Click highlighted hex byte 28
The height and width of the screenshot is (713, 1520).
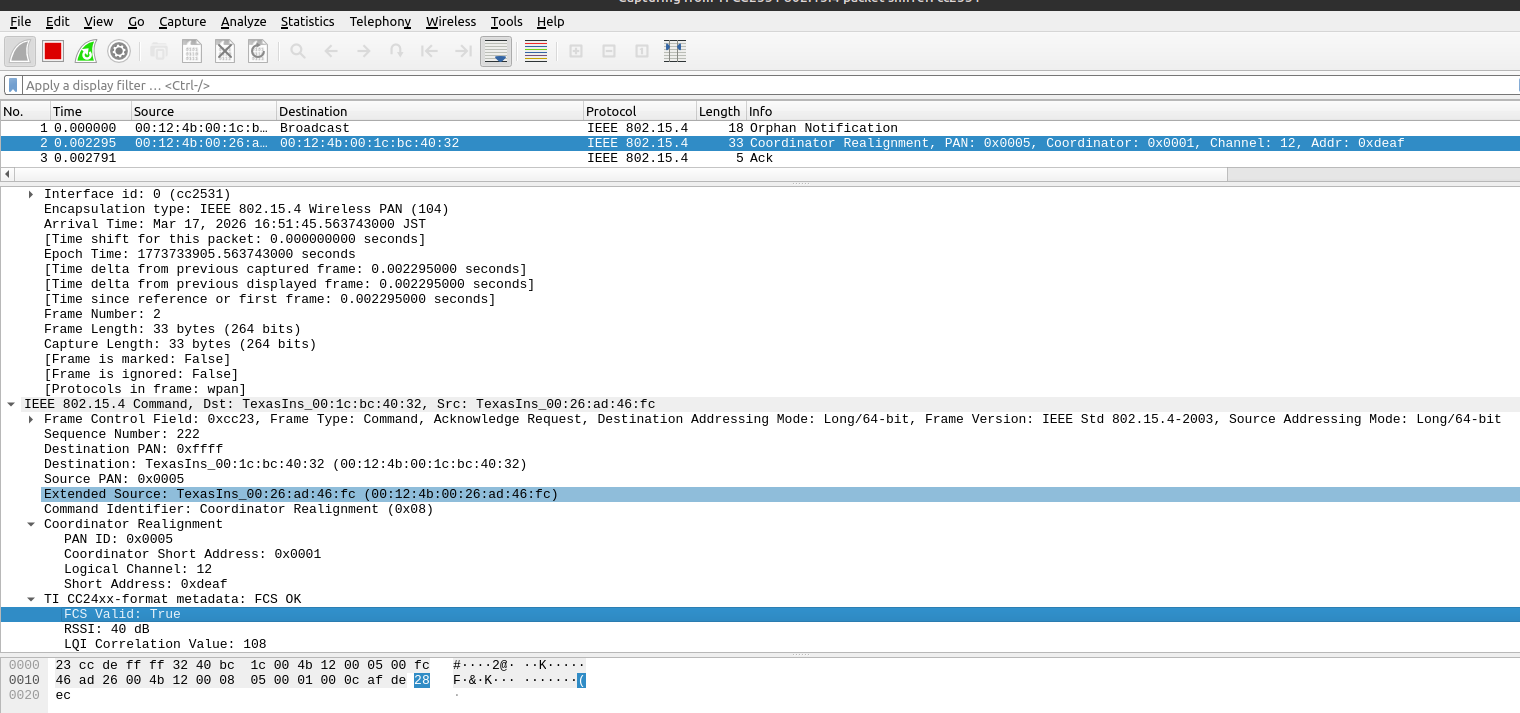[422, 680]
